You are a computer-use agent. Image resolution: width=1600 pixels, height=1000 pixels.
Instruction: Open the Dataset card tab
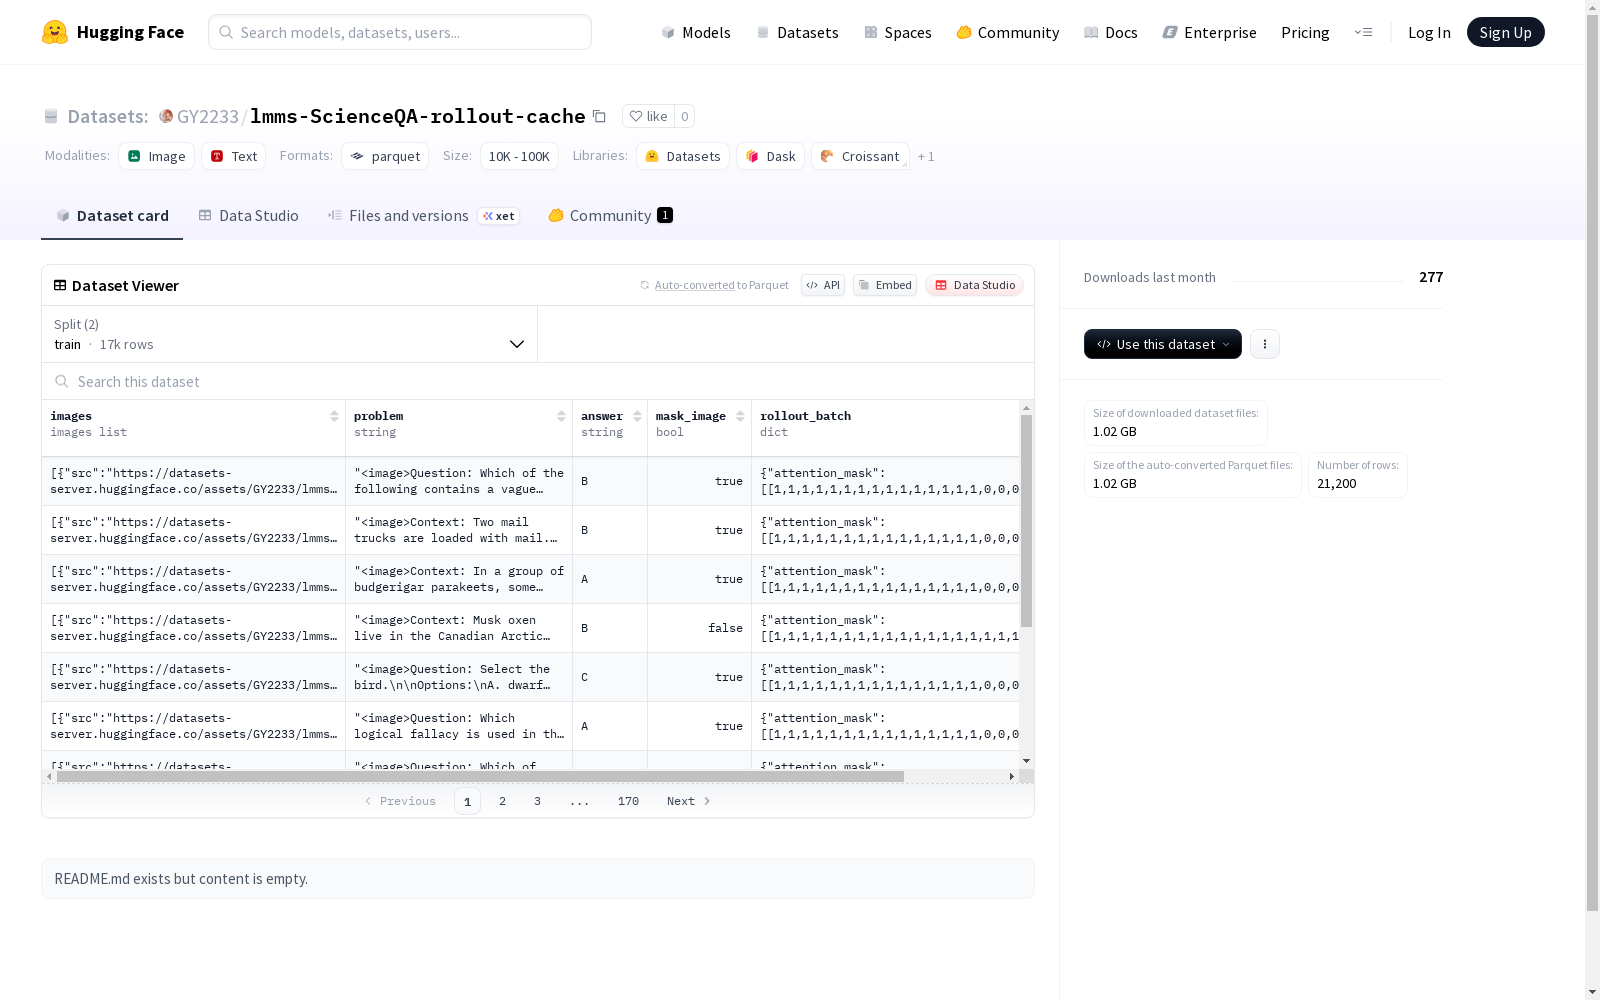(112, 216)
